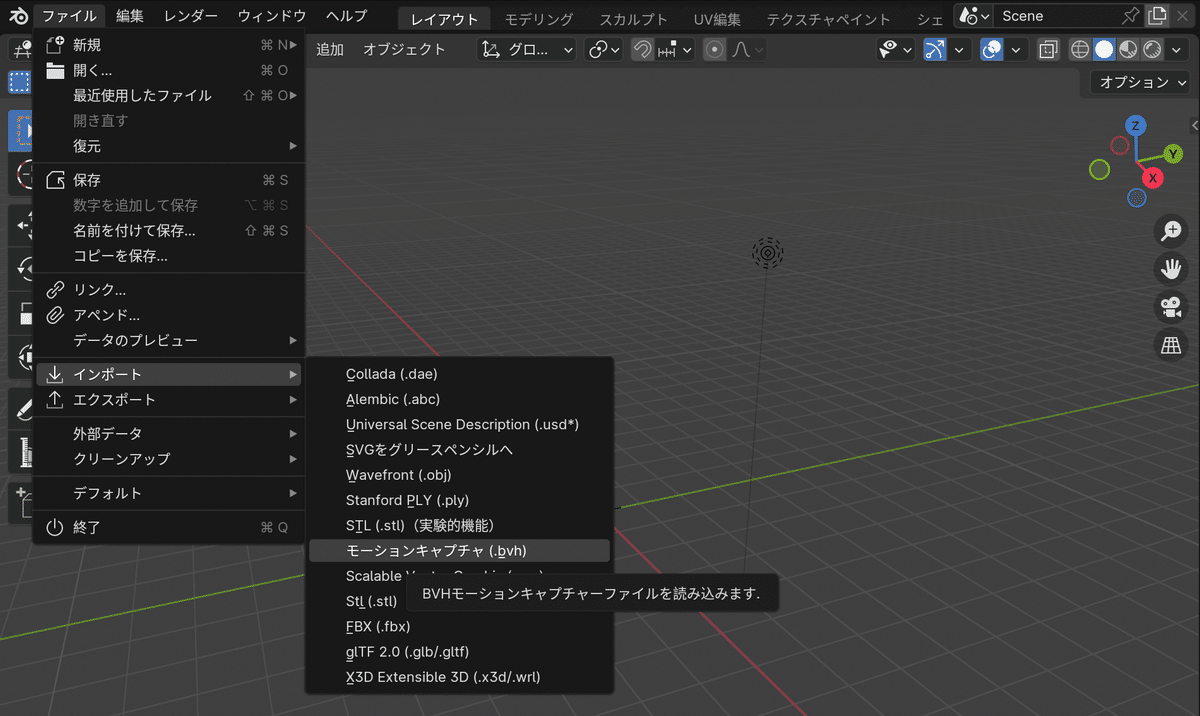Open the ウィンドウ menu
Viewport: 1200px width, 716px height.
(272, 16)
